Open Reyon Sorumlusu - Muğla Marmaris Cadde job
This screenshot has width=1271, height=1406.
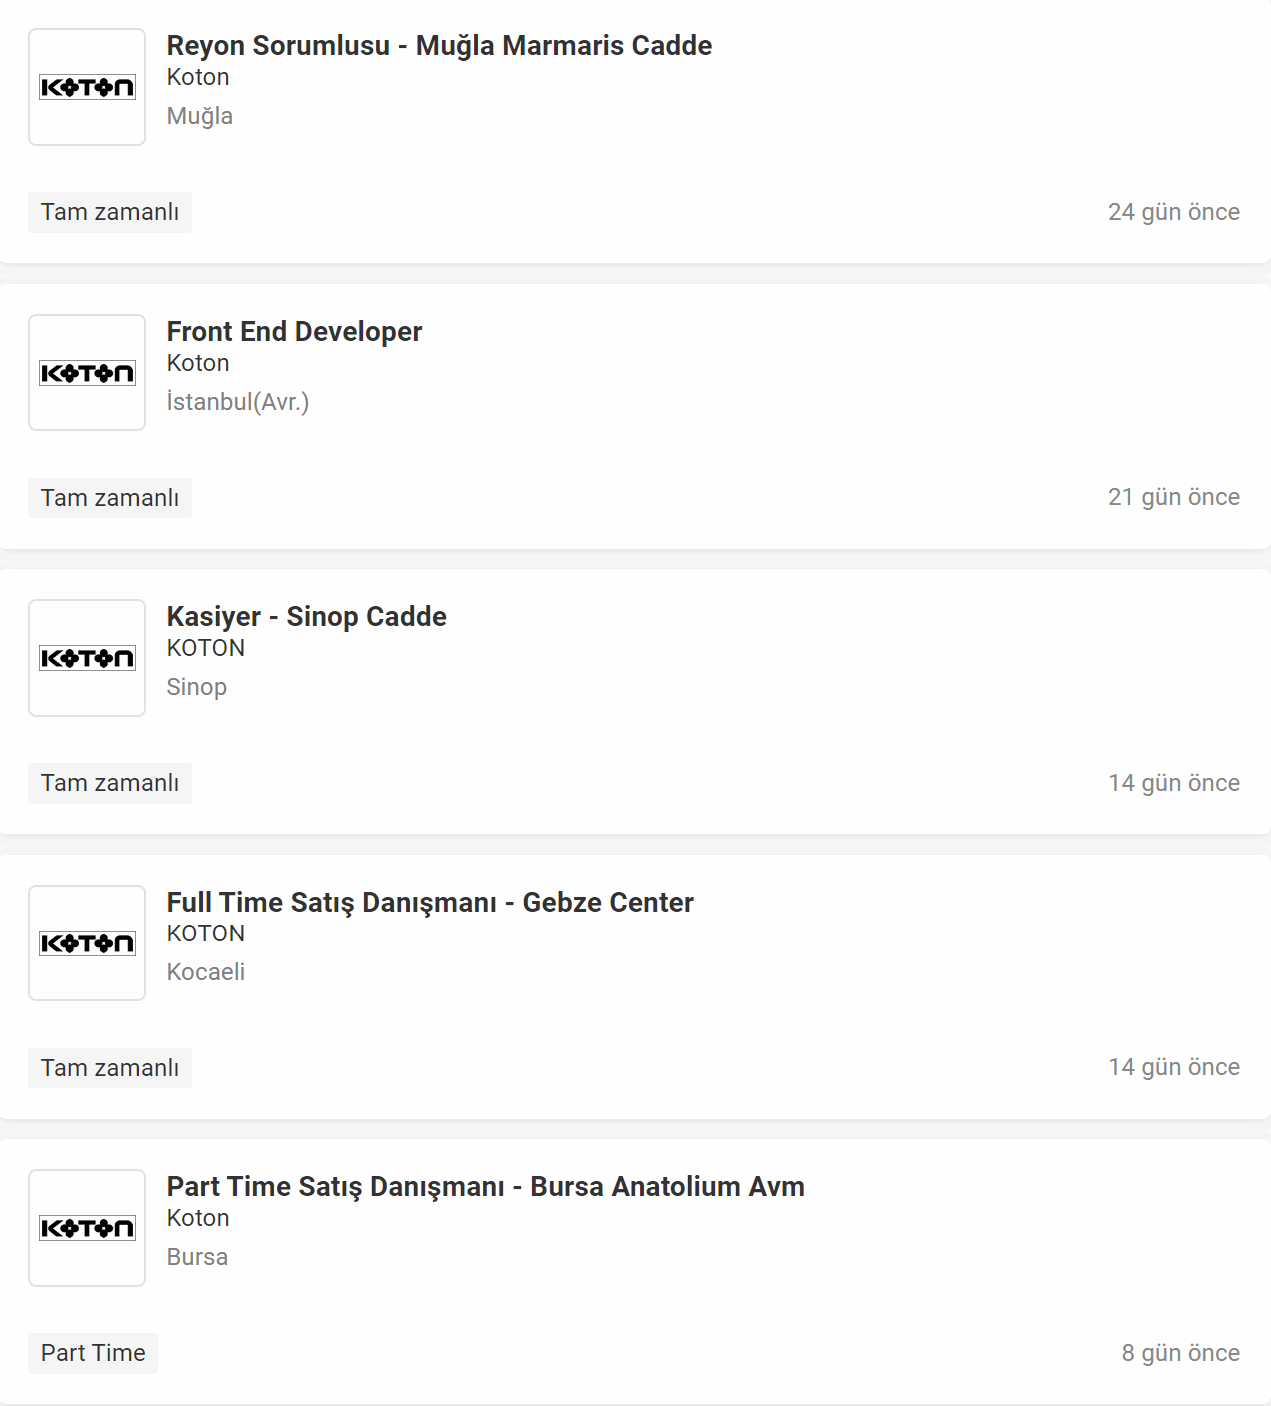pos(439,46)
